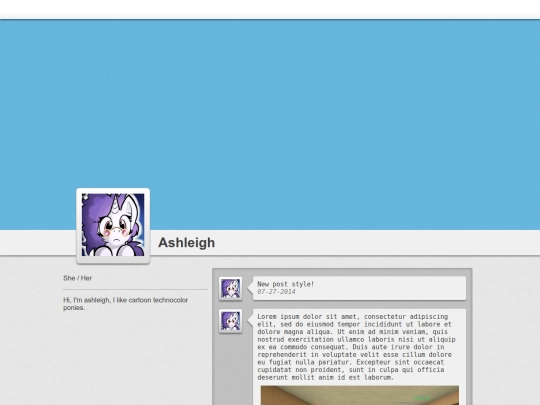This screenshot has height=405, width=540.
Task: Click the "She / Her" pronoun text
Action: [x=77, y=278]
